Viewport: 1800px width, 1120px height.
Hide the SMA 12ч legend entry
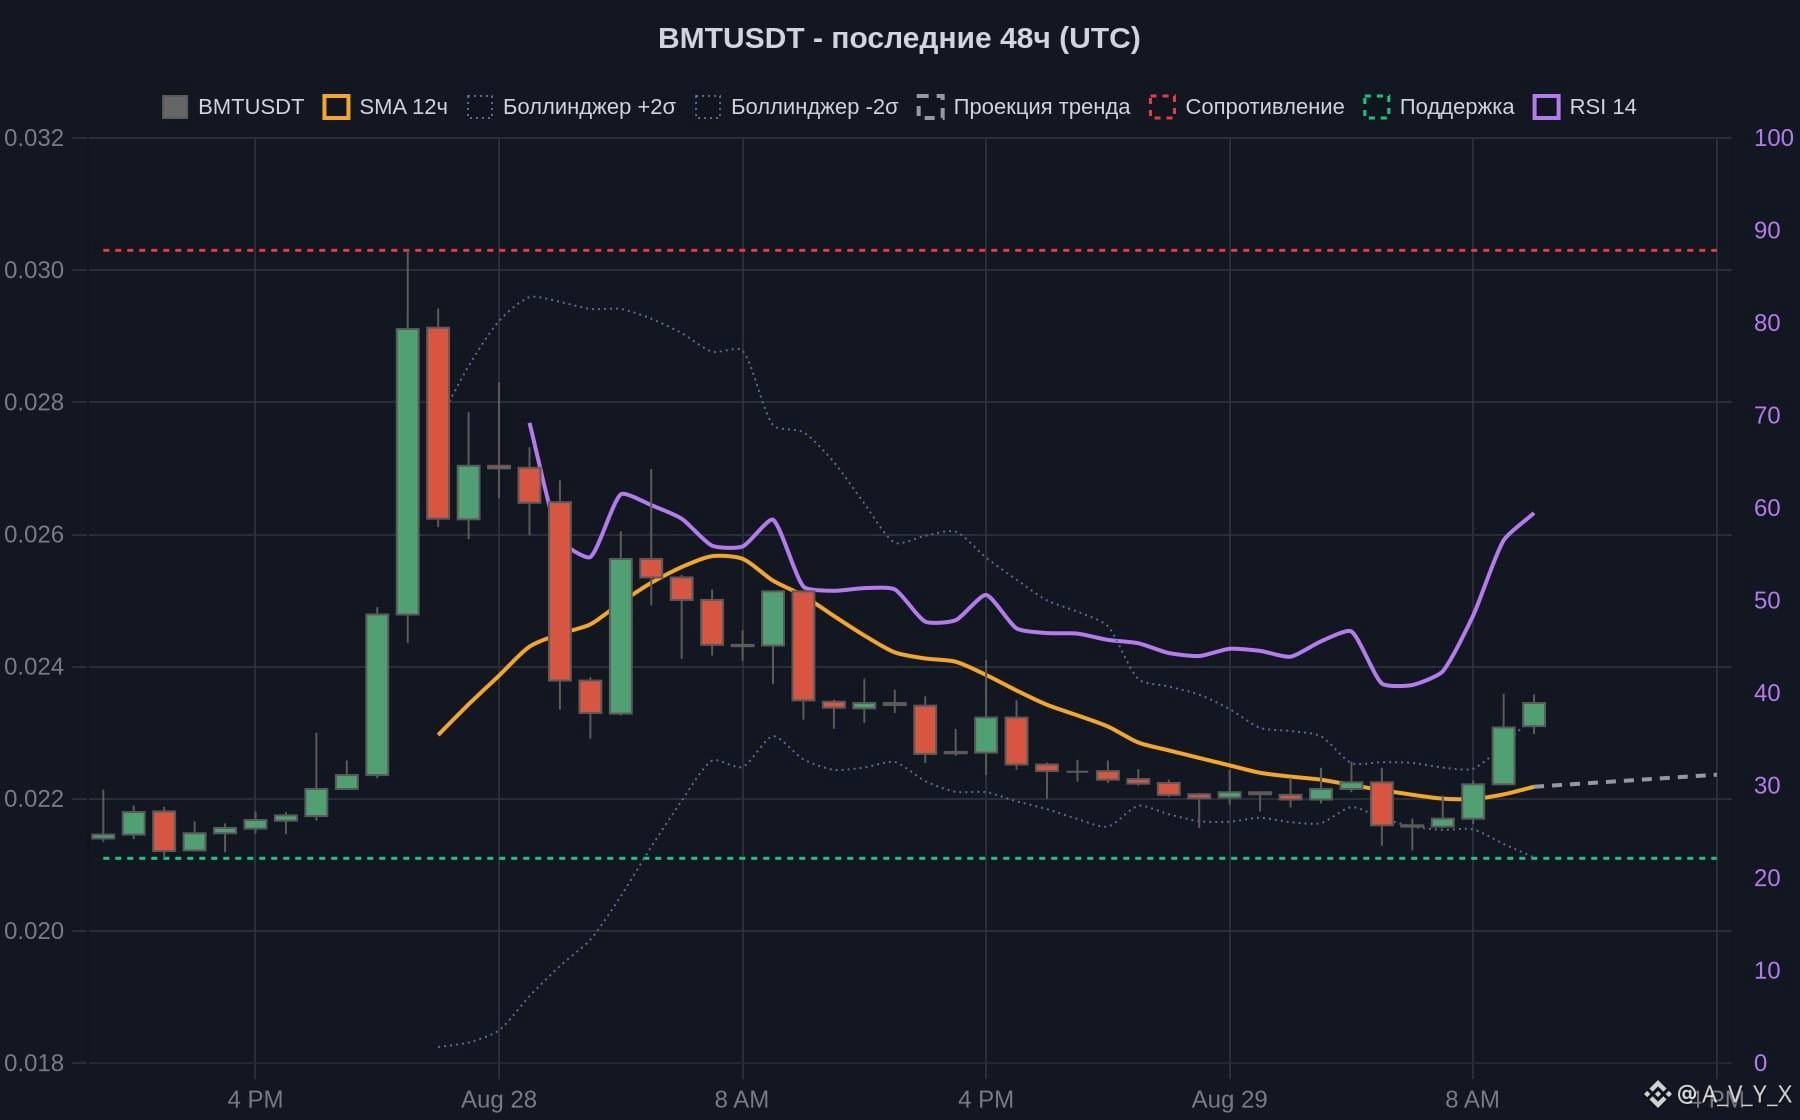click(x=385, y=107)
